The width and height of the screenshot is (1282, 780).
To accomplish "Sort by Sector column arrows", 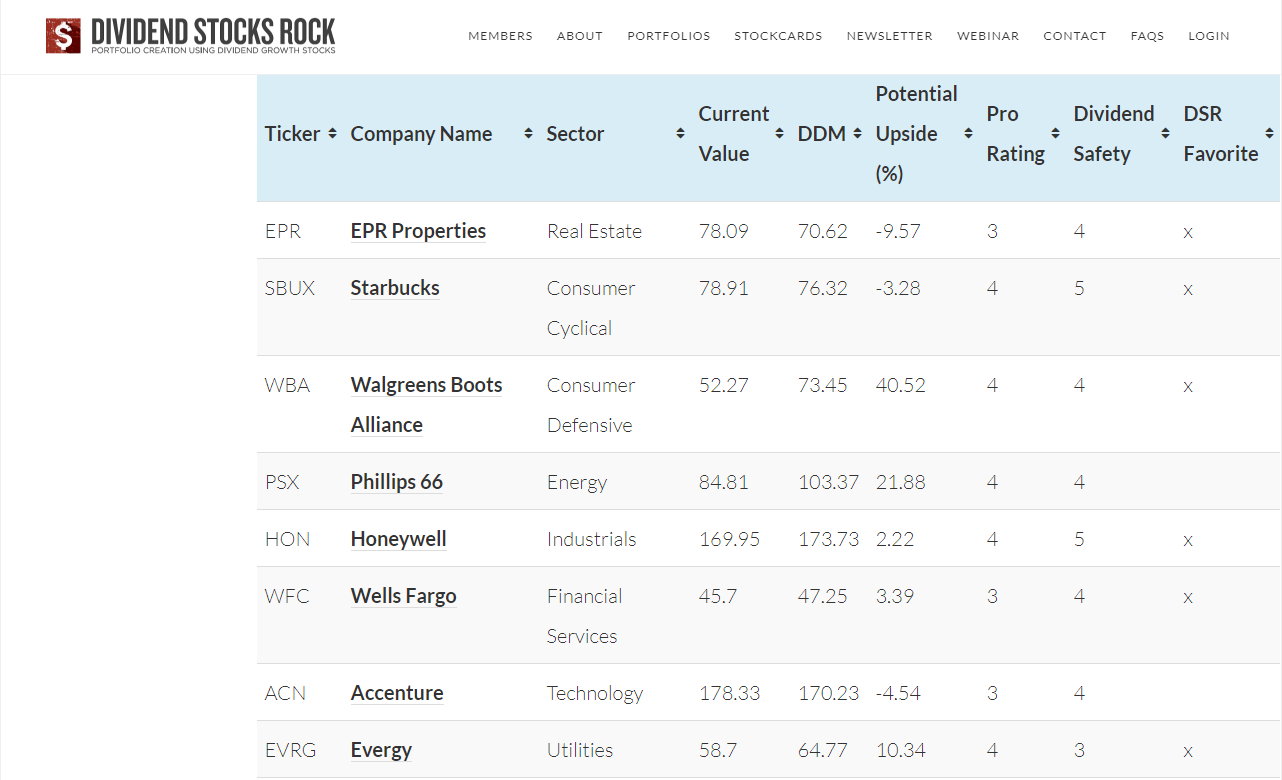I will tap(680, 134).
